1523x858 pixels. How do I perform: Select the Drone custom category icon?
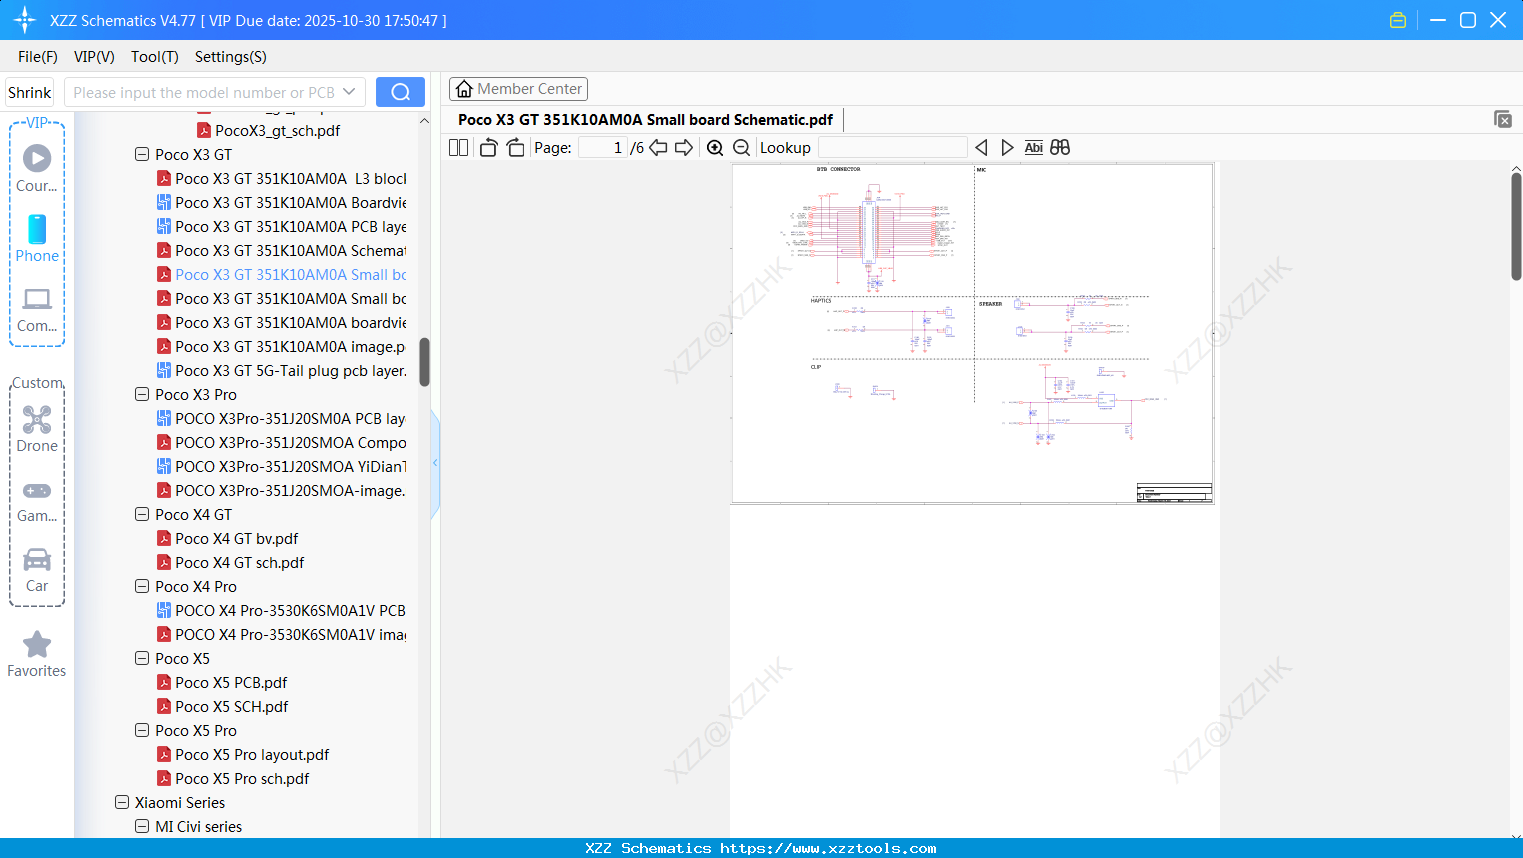[36, 420]
